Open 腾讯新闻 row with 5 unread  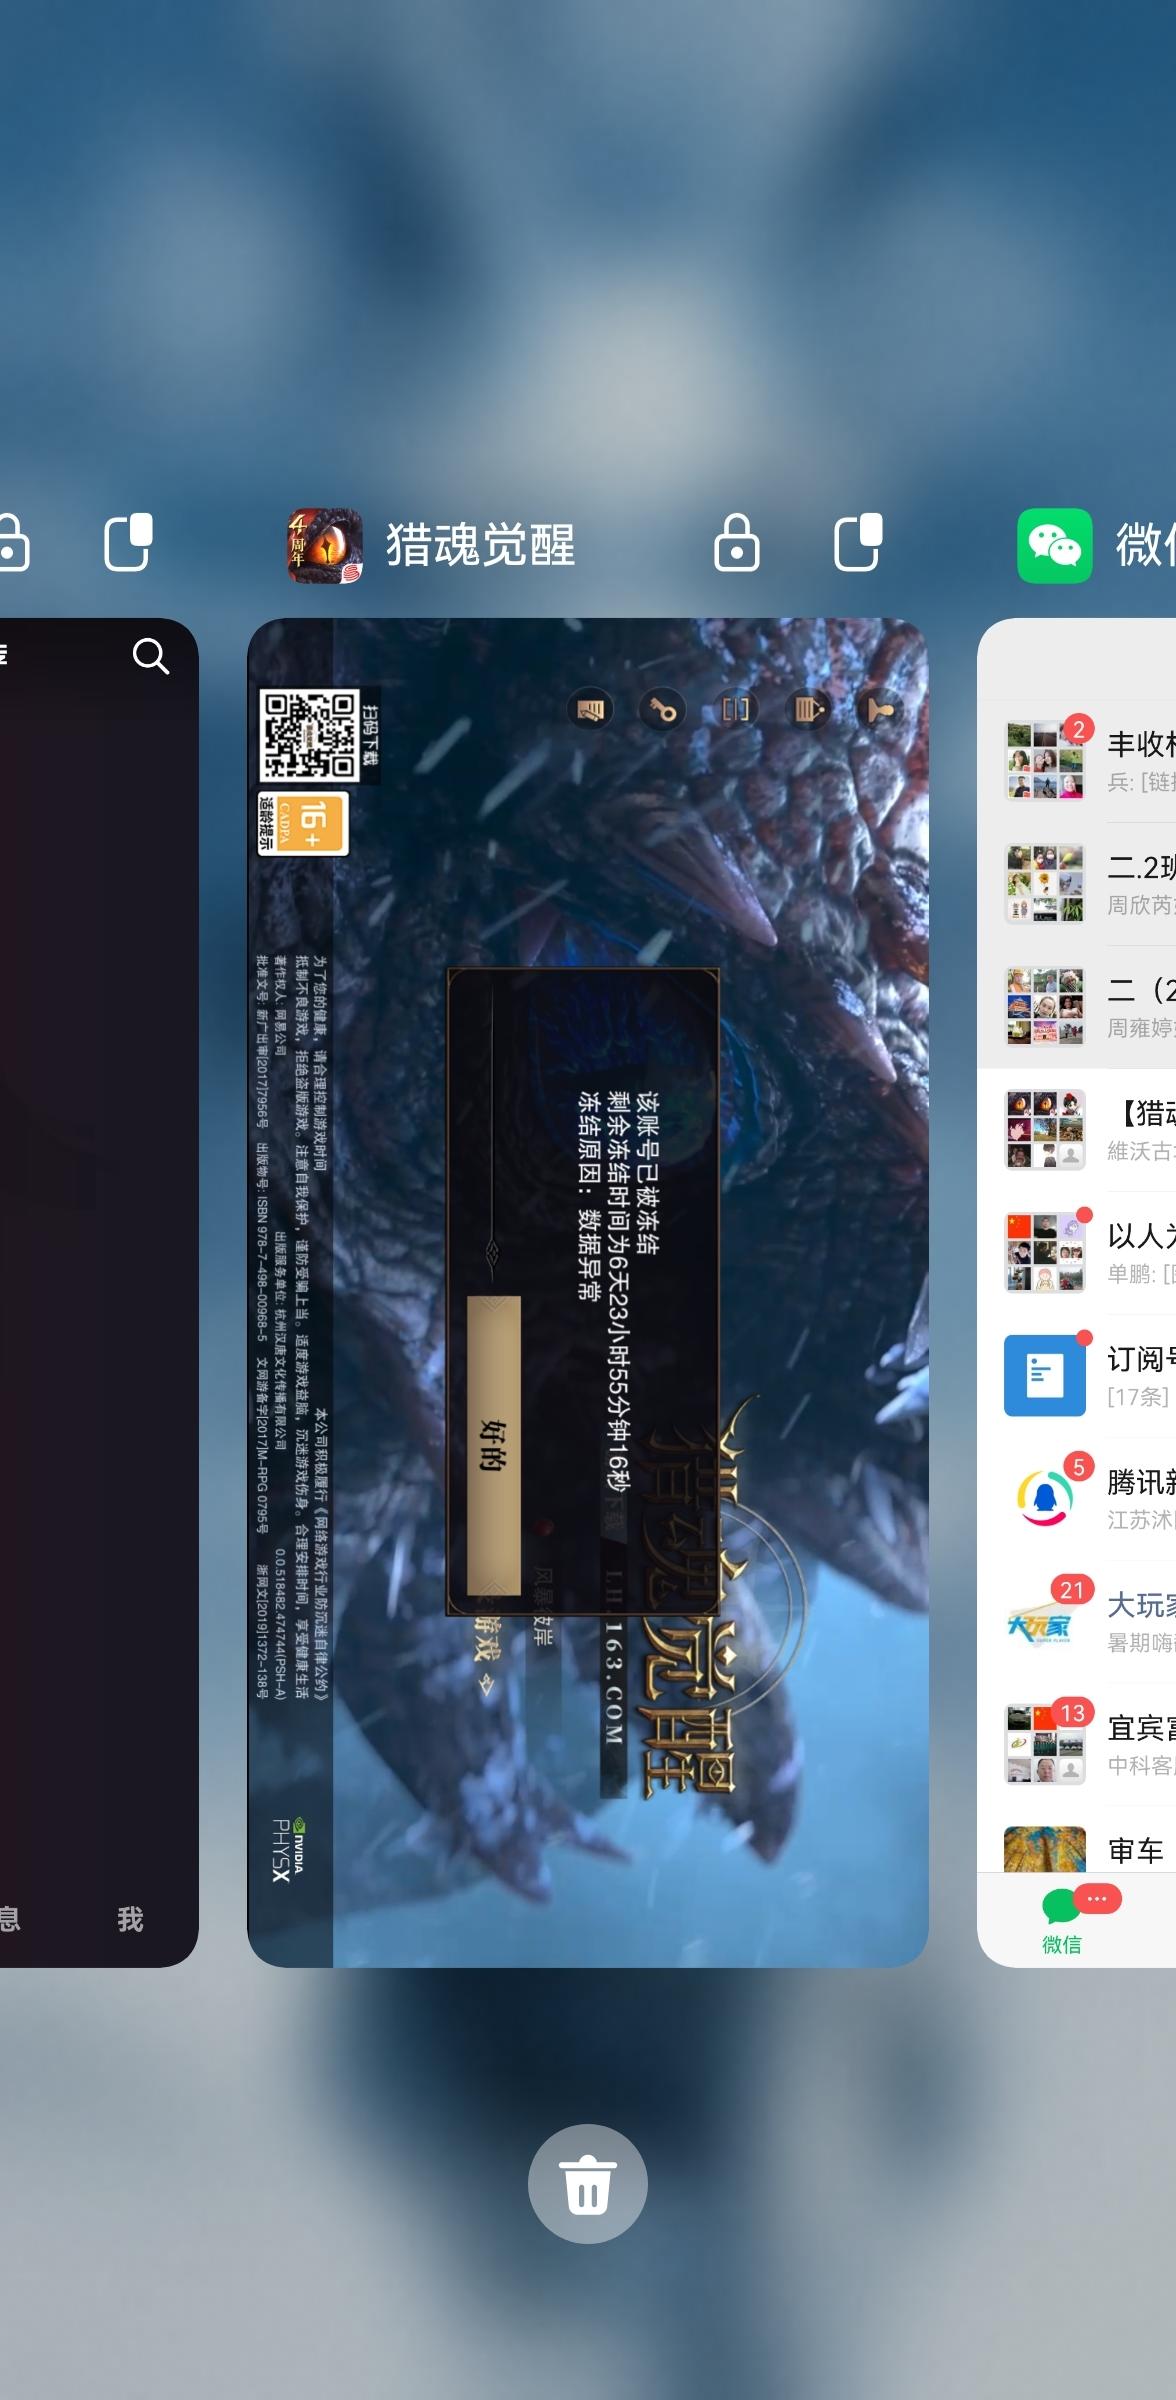(x=1077, y=1499)
